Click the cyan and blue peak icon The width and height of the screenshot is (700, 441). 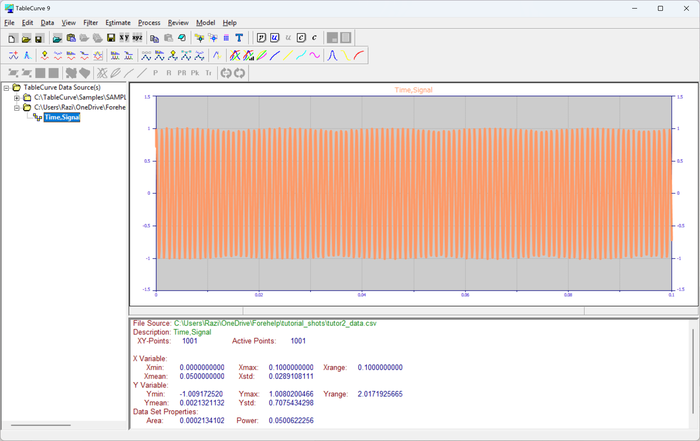tap(28, 55)
